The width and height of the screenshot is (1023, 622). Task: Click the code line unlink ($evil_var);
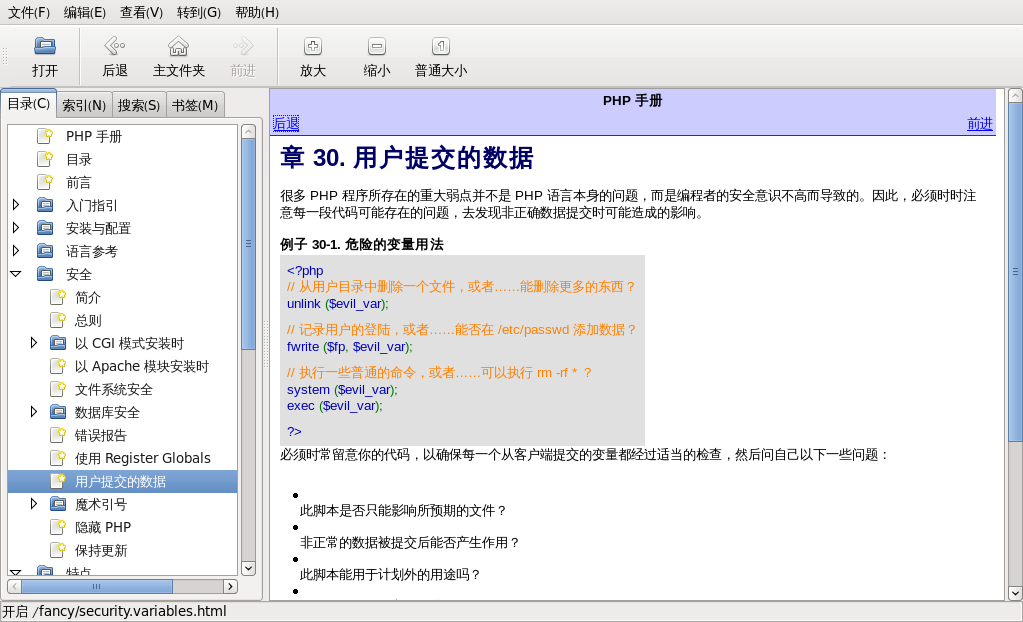click(337, 303)
